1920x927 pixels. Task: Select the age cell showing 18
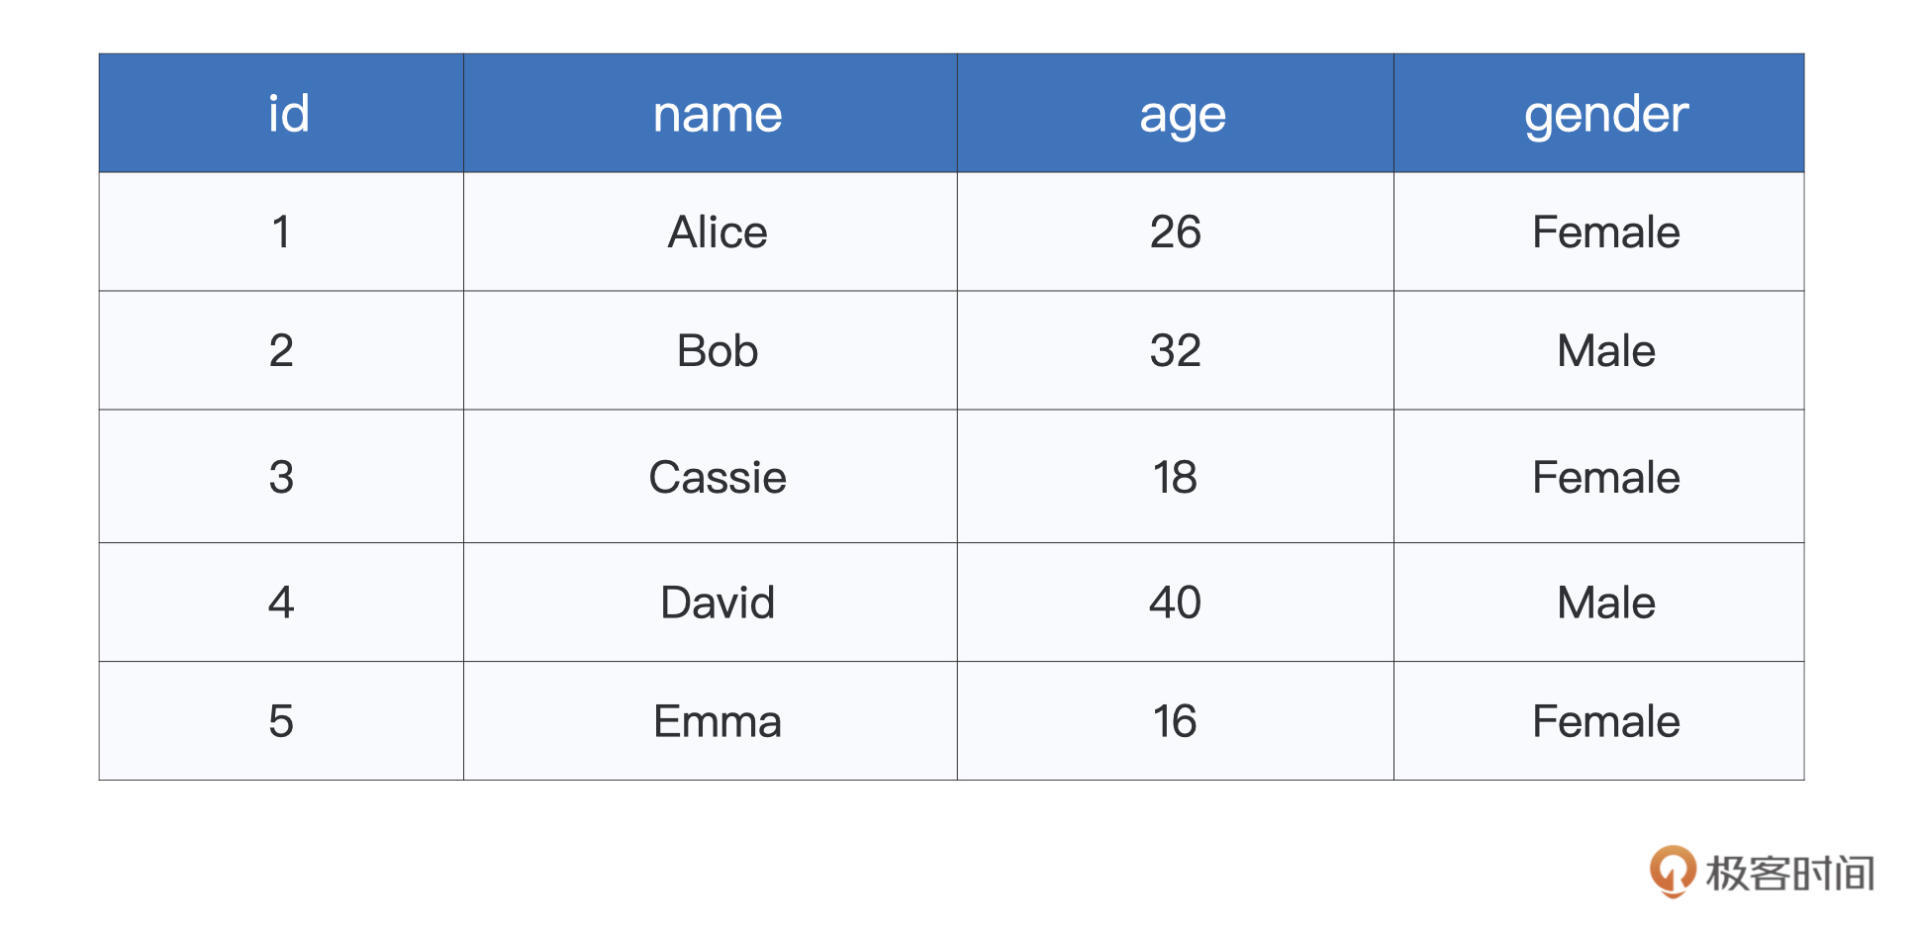pyautogui.click(x=1175, y=477)
